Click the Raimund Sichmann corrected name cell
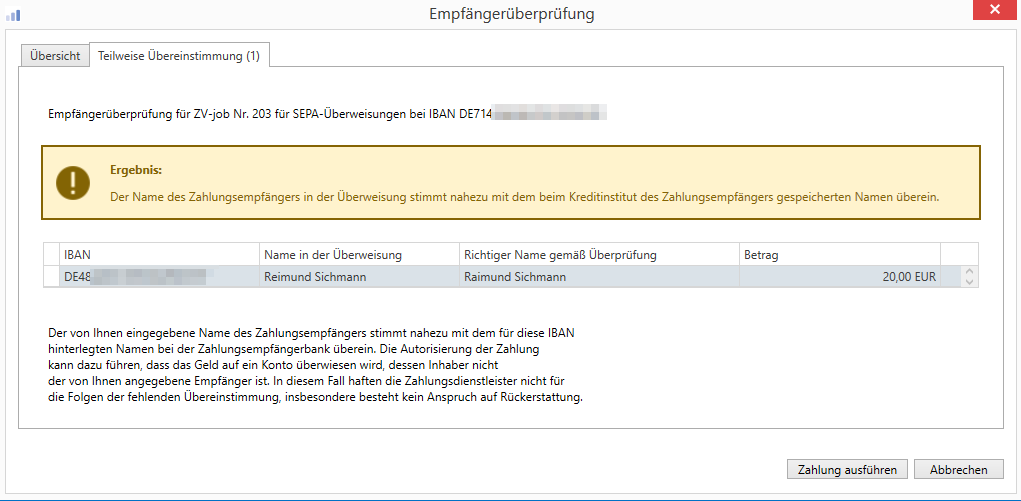Image resolution: width=1021 pixels, height=501 pixels. coord(599,277)
